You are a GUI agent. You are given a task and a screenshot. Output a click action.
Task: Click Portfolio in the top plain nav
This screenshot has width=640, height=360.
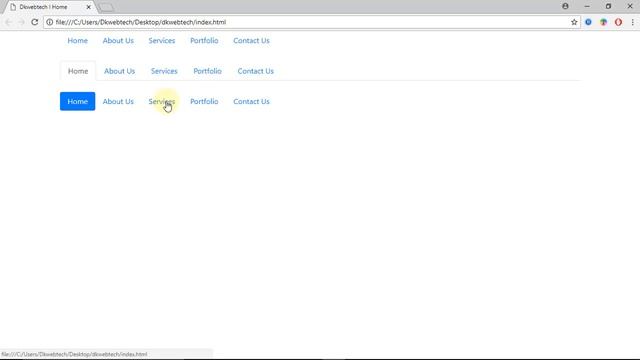(204, 40)
